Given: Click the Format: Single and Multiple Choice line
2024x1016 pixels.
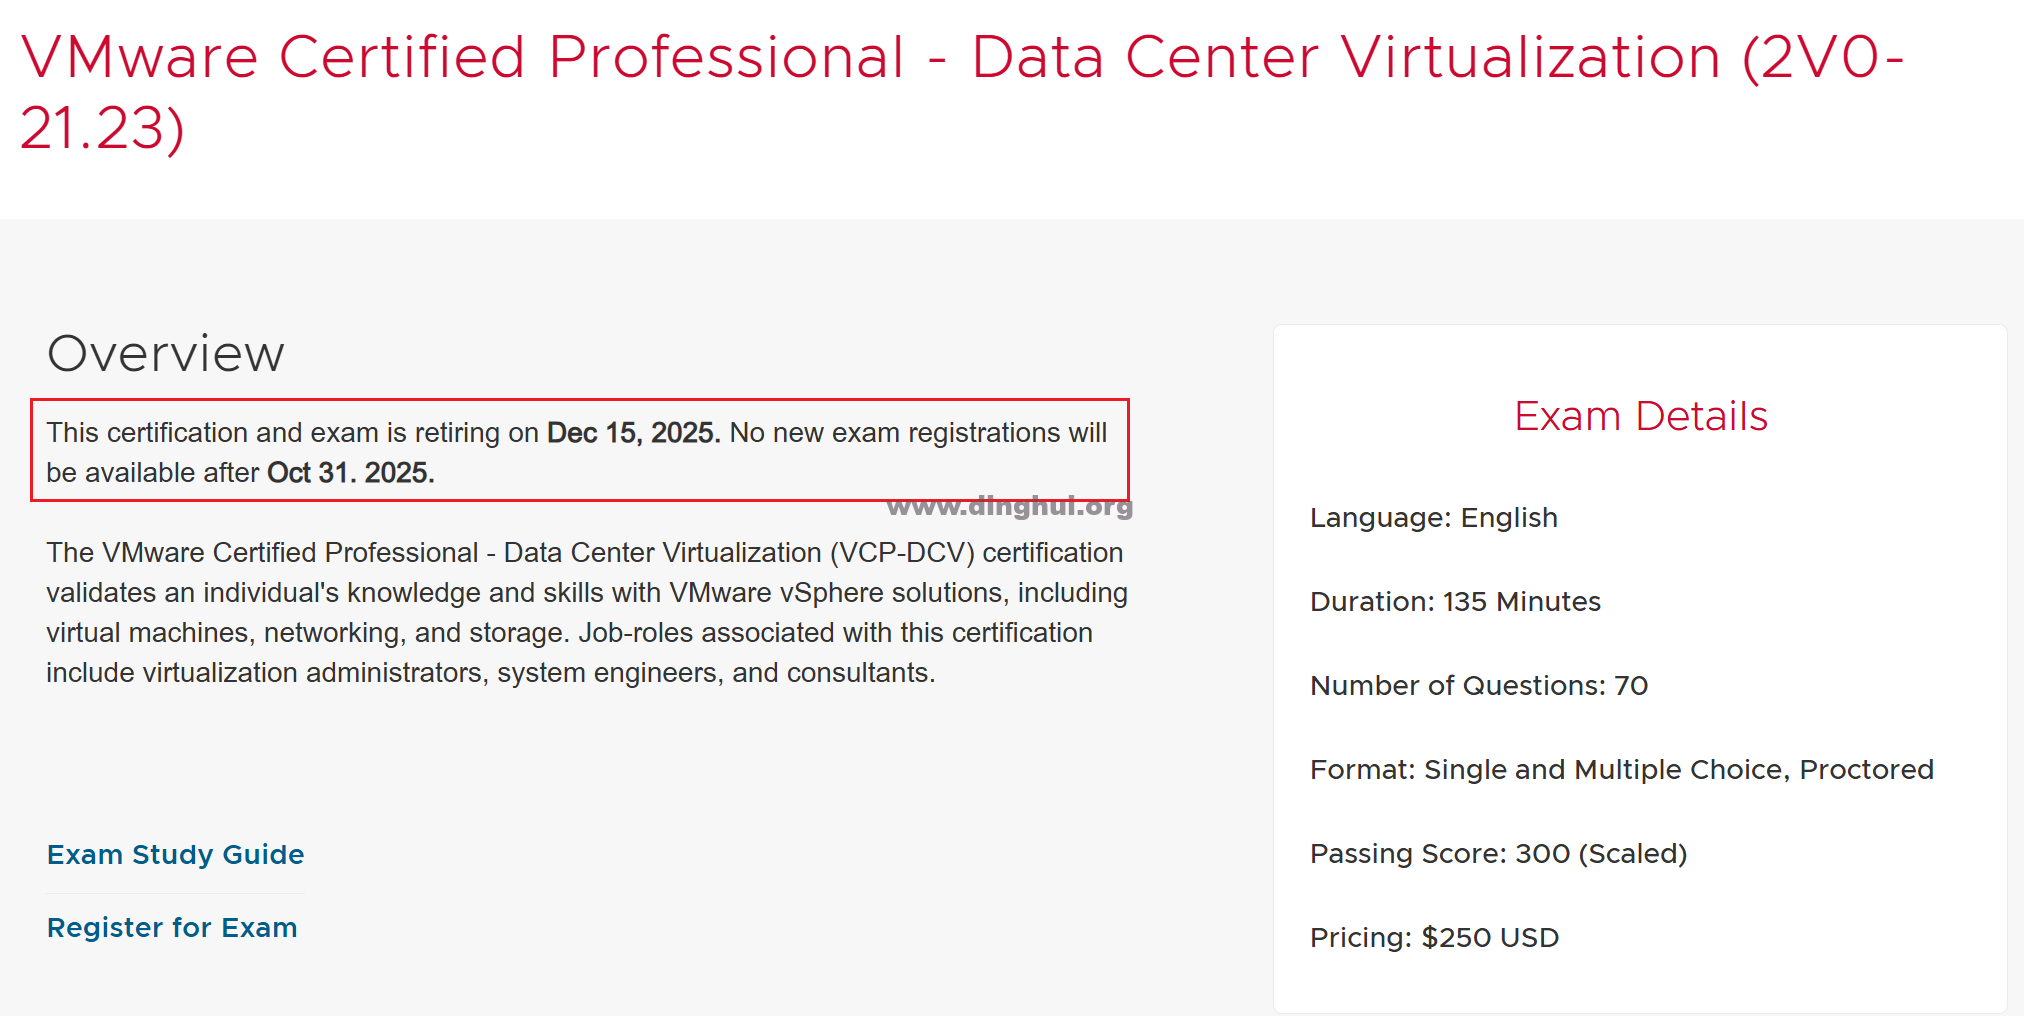Looking at the screenshot, I should click(x=1621, y=770).
